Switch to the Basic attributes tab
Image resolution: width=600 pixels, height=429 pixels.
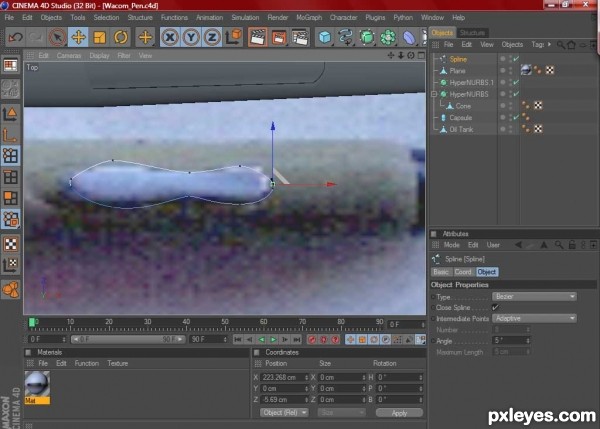(x=441, y=272)
